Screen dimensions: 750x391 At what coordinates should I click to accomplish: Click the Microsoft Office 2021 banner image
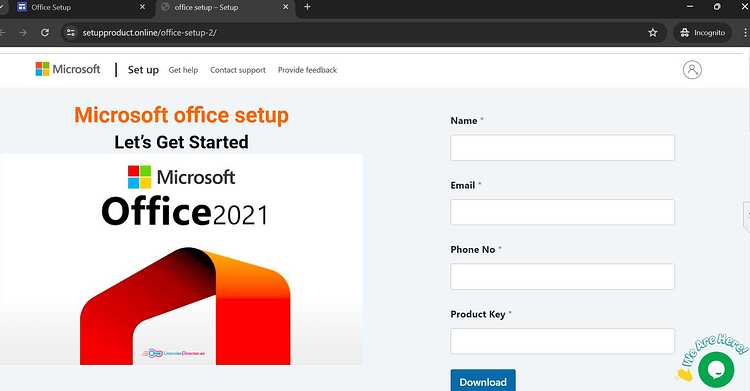181,260
